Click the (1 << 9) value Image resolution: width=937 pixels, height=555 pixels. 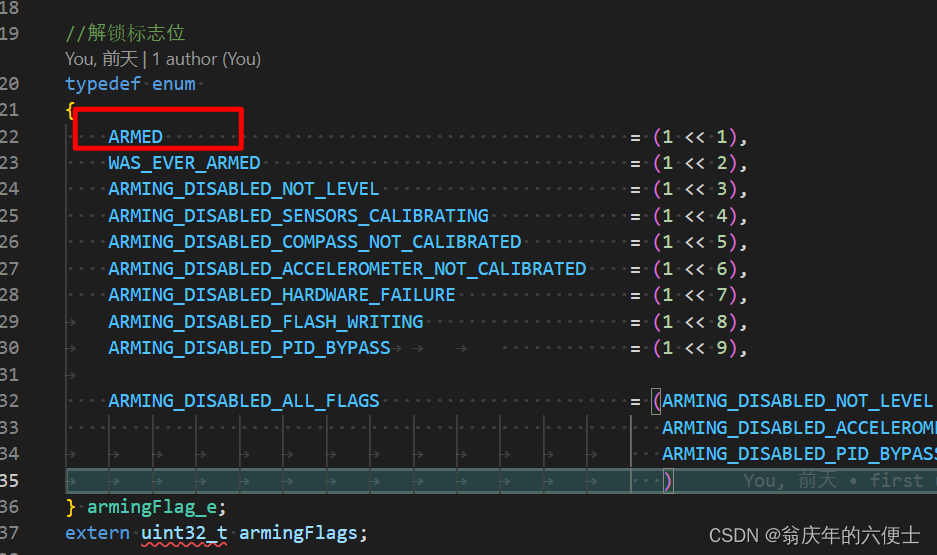[694, 348]
